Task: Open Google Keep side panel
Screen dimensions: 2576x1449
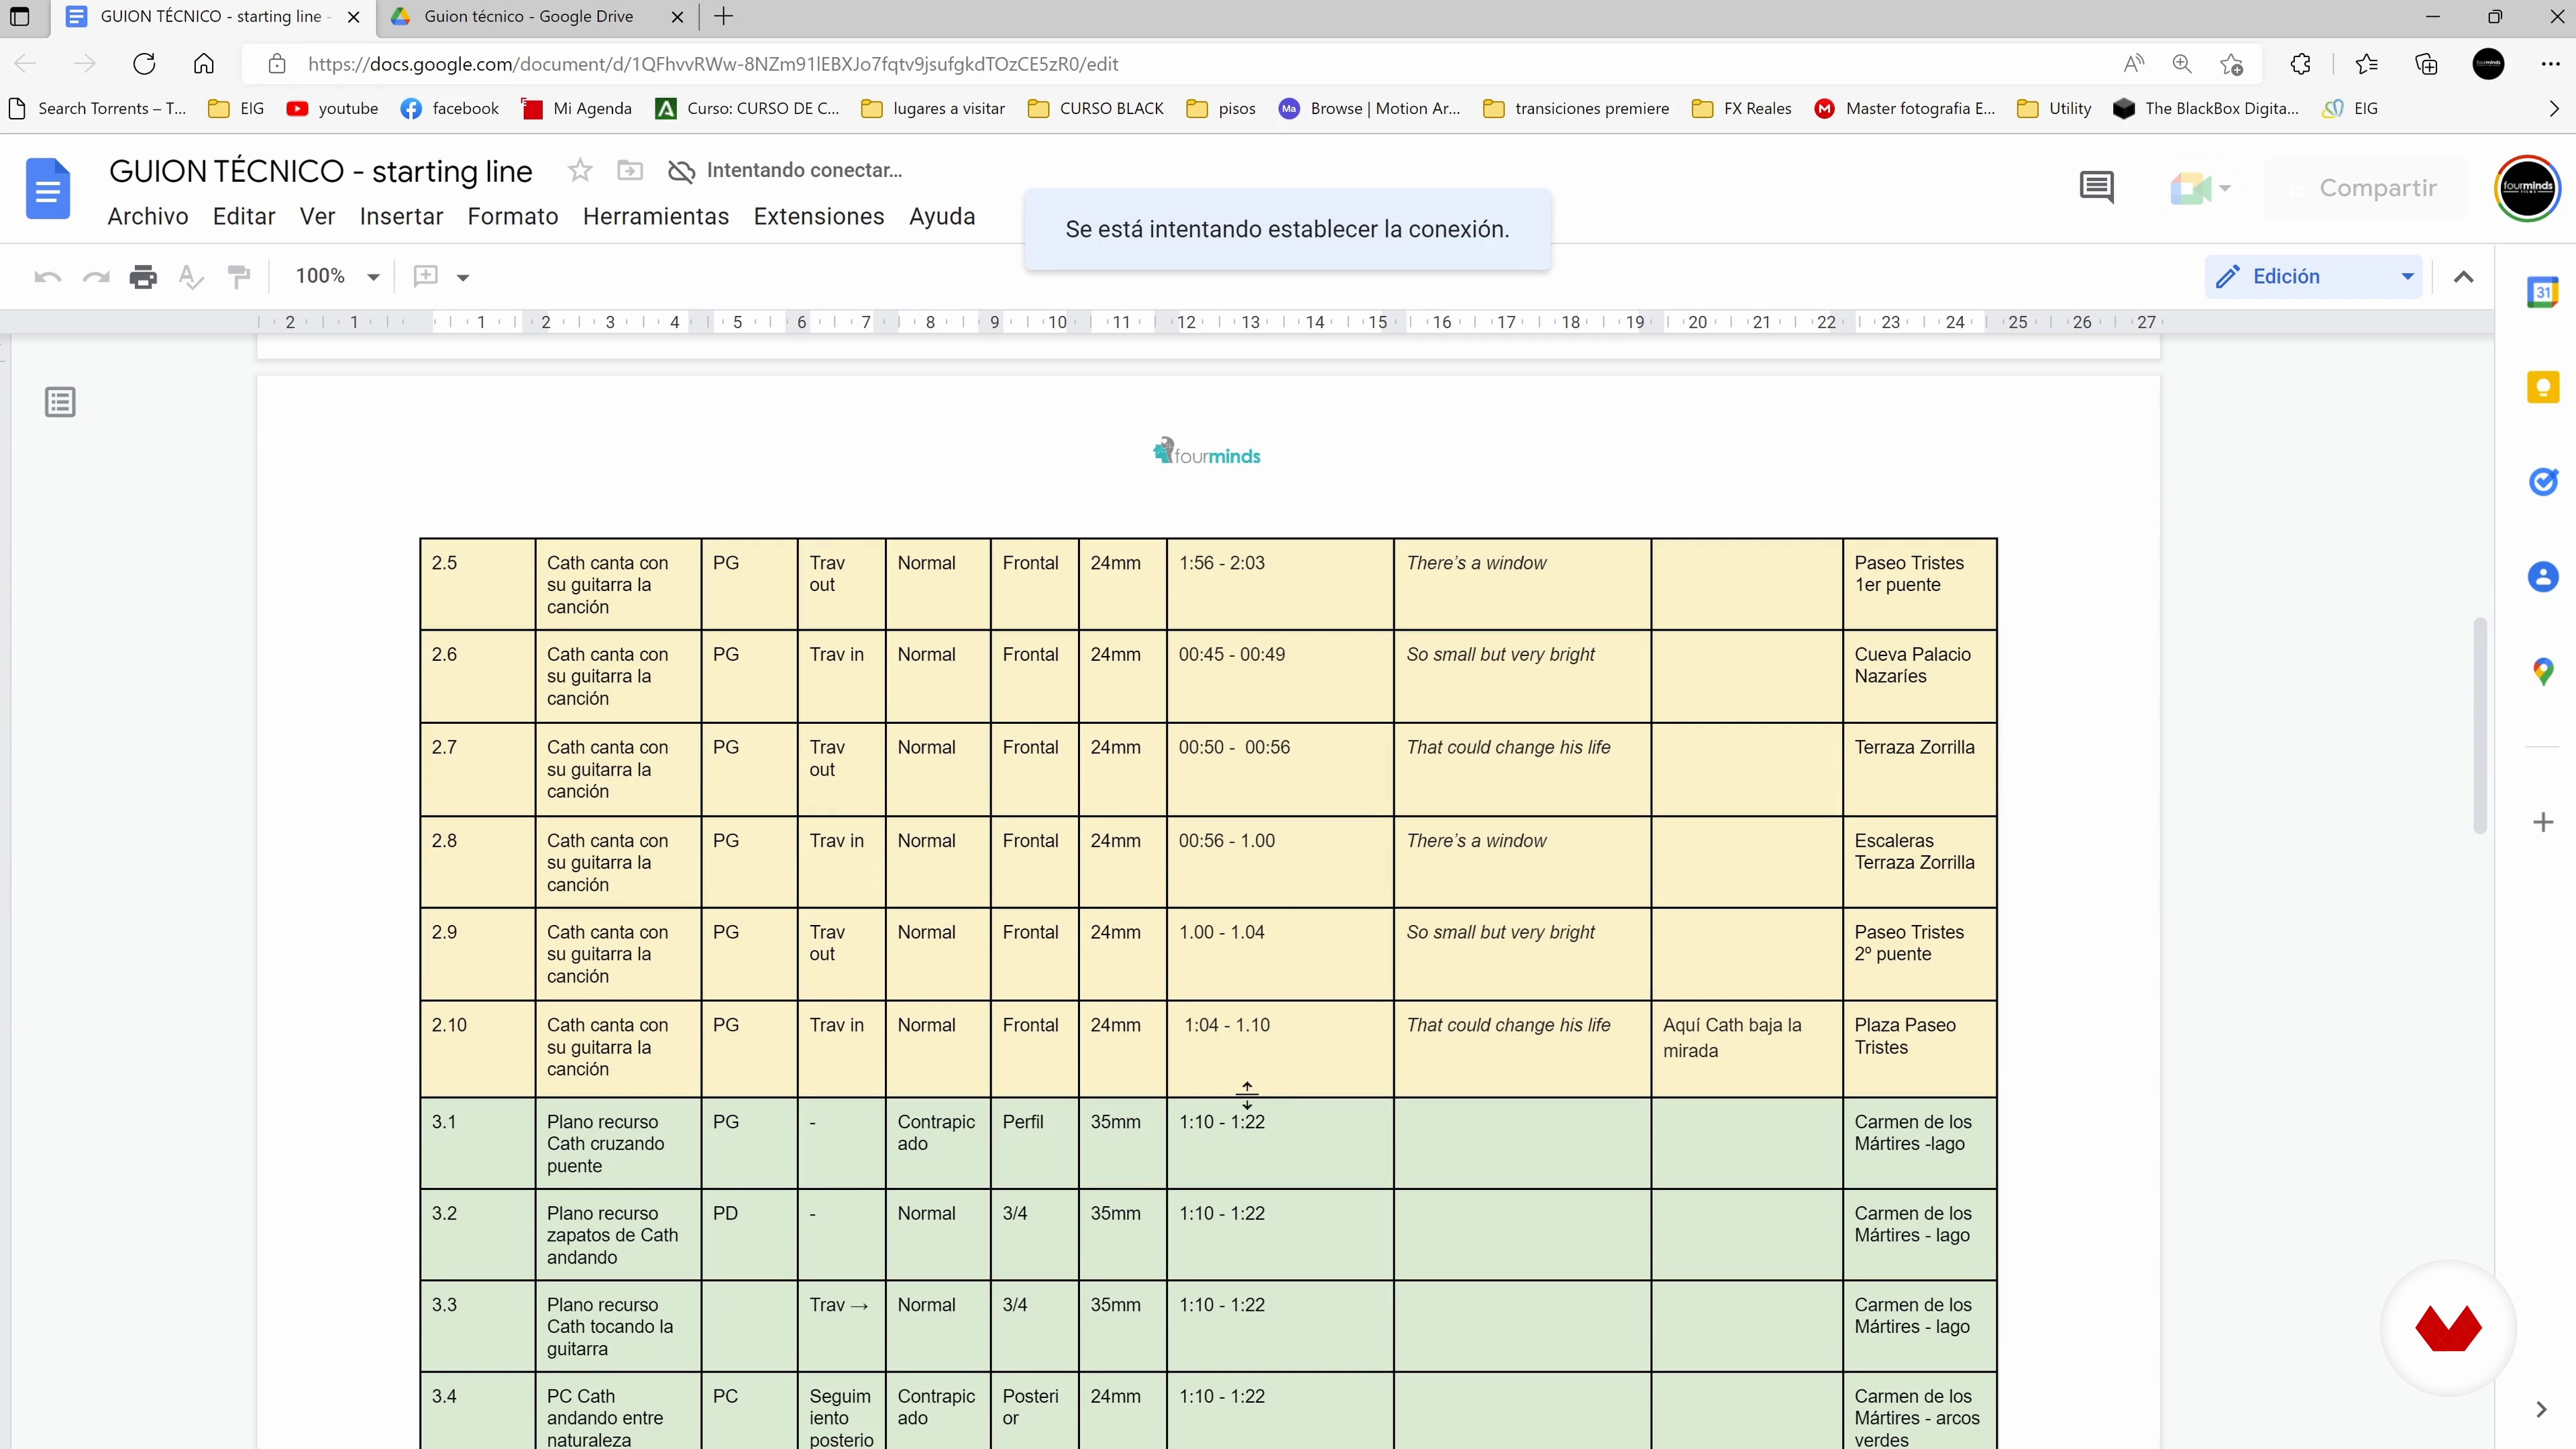Action: (2543, 387)
